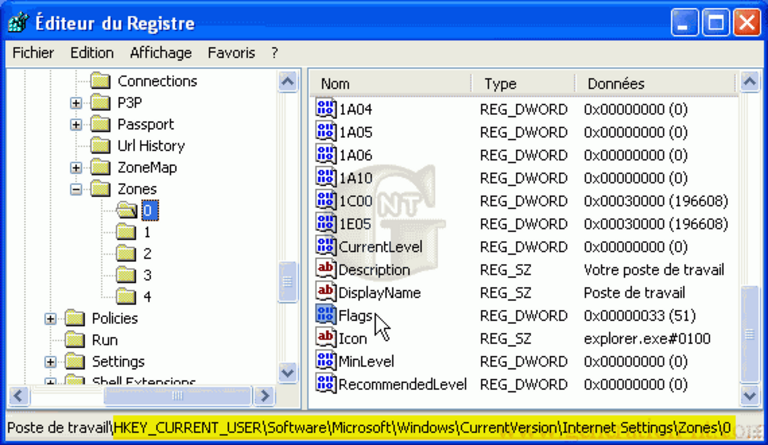Click the Description string value icon
Image resolution: width=768 pixels, height=445 pixels.
[326, 269]
